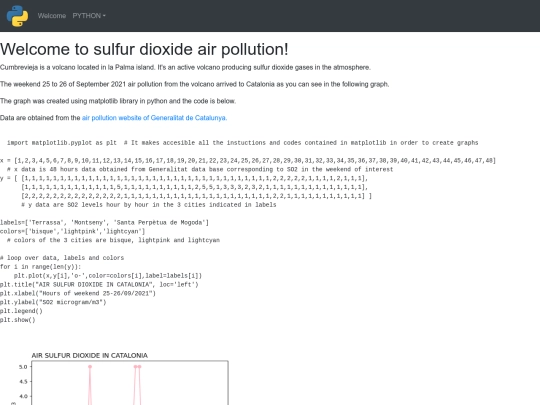The width and height of the screenshot is (540, 405).
Task: Click the third y data row starting with 2,2,2
Action: coord(196,196)
